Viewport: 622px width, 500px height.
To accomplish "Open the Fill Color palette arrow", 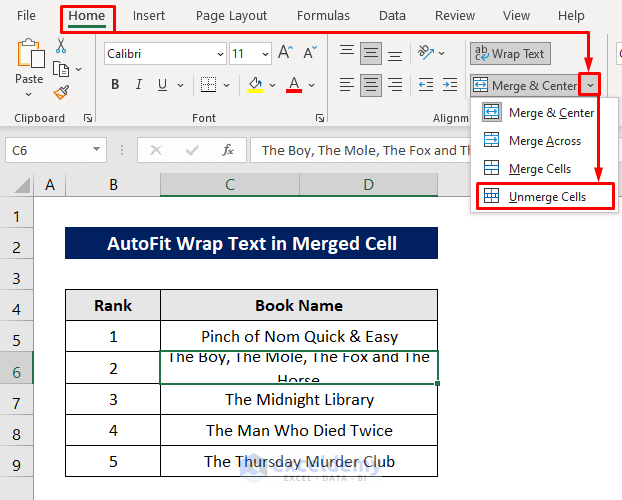I will [273, 85].
